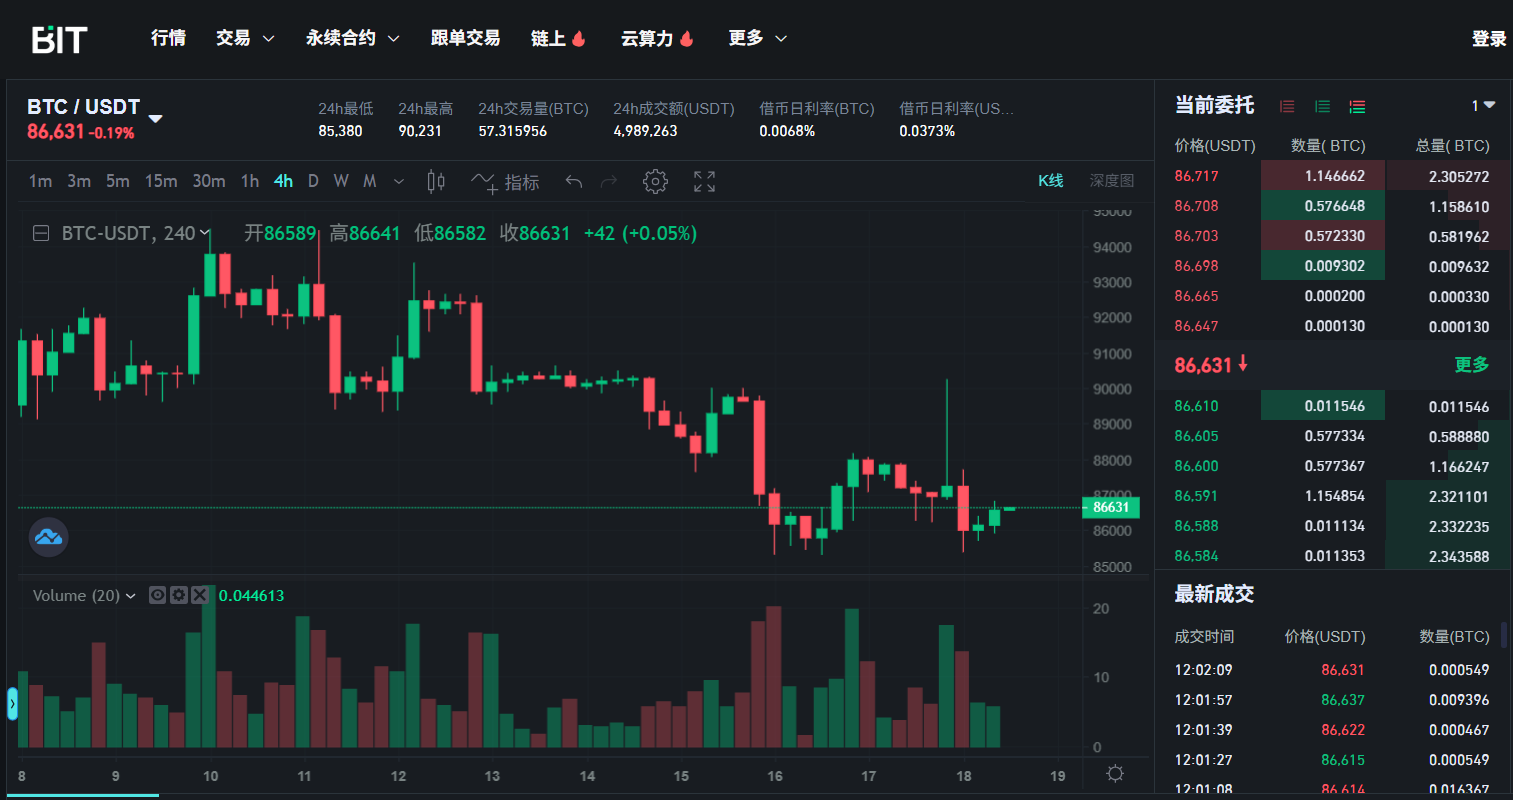This screenshot has width=1513, height=800.
Task: Open the candlestick chart style selector
Action: [x=436, y=182]
